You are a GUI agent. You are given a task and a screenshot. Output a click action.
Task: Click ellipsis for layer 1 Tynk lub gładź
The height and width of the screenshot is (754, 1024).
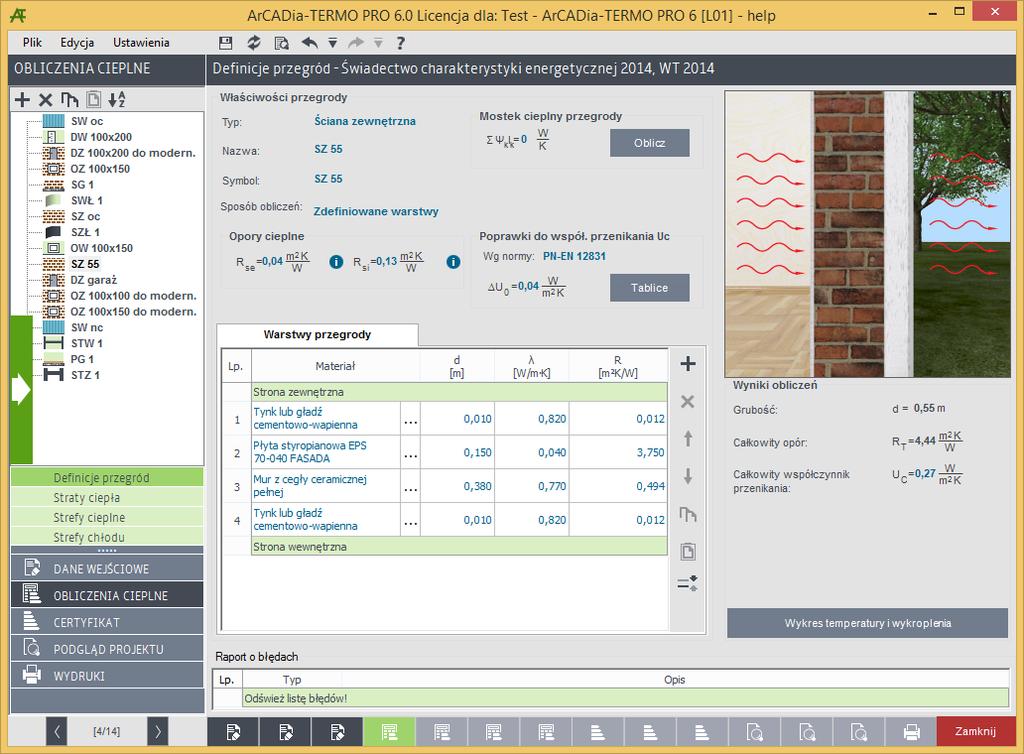[410, 418]
